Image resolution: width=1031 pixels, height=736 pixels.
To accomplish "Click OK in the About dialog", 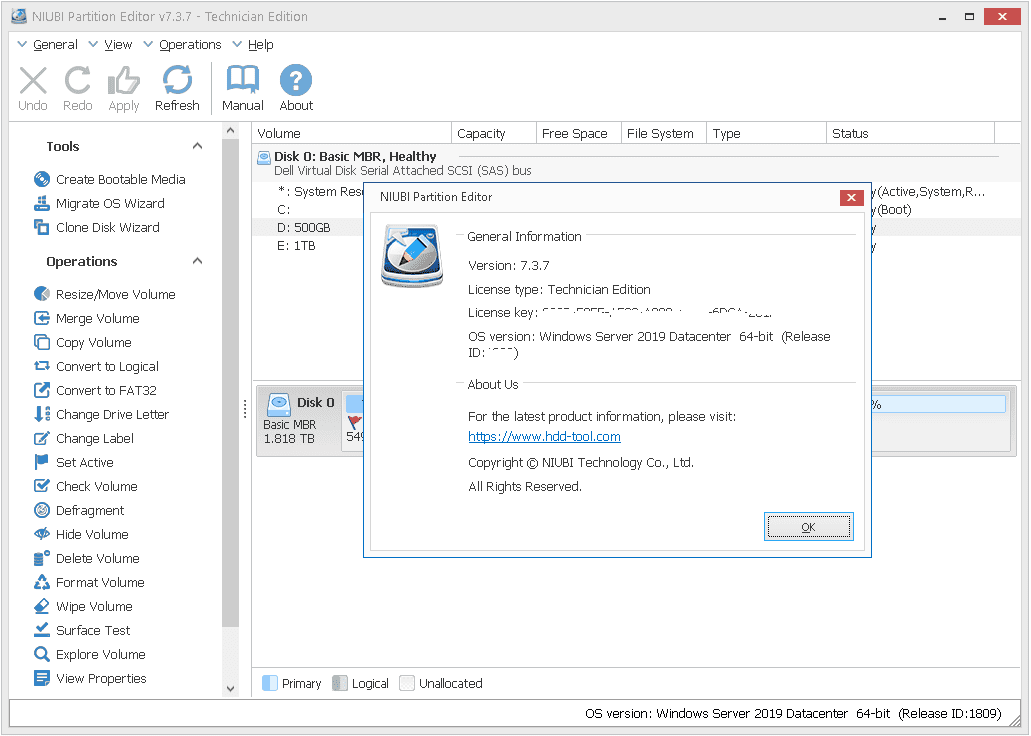I will pos(809,526).
